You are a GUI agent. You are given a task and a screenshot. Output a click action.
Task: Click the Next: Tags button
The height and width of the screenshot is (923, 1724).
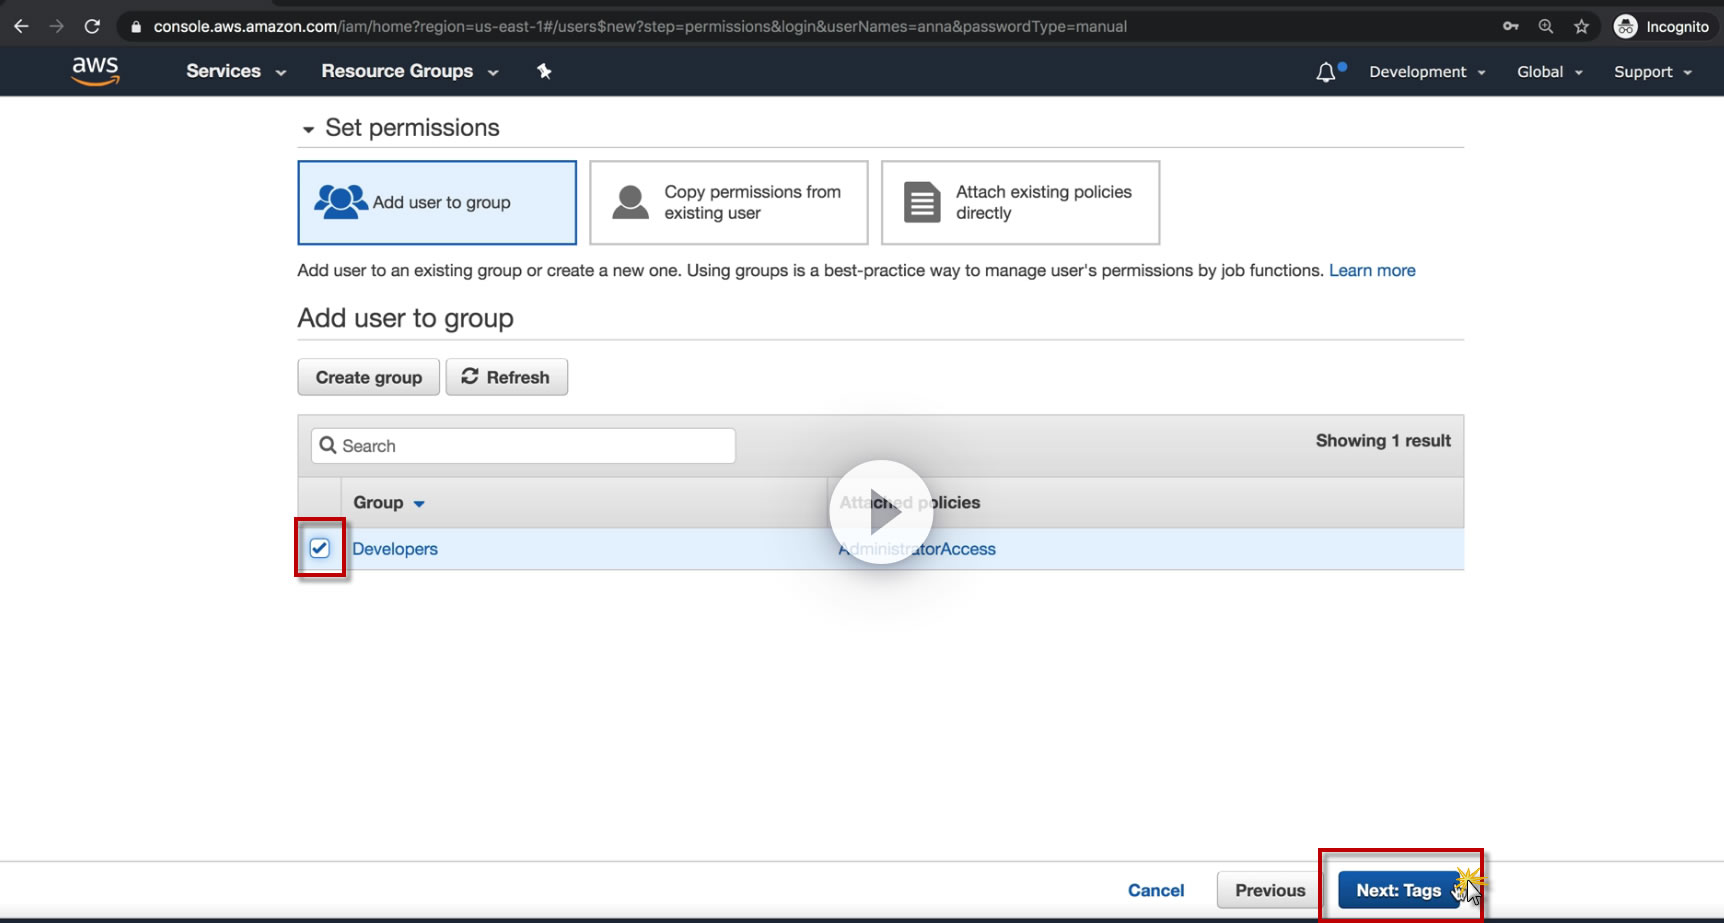(1398, 890)
